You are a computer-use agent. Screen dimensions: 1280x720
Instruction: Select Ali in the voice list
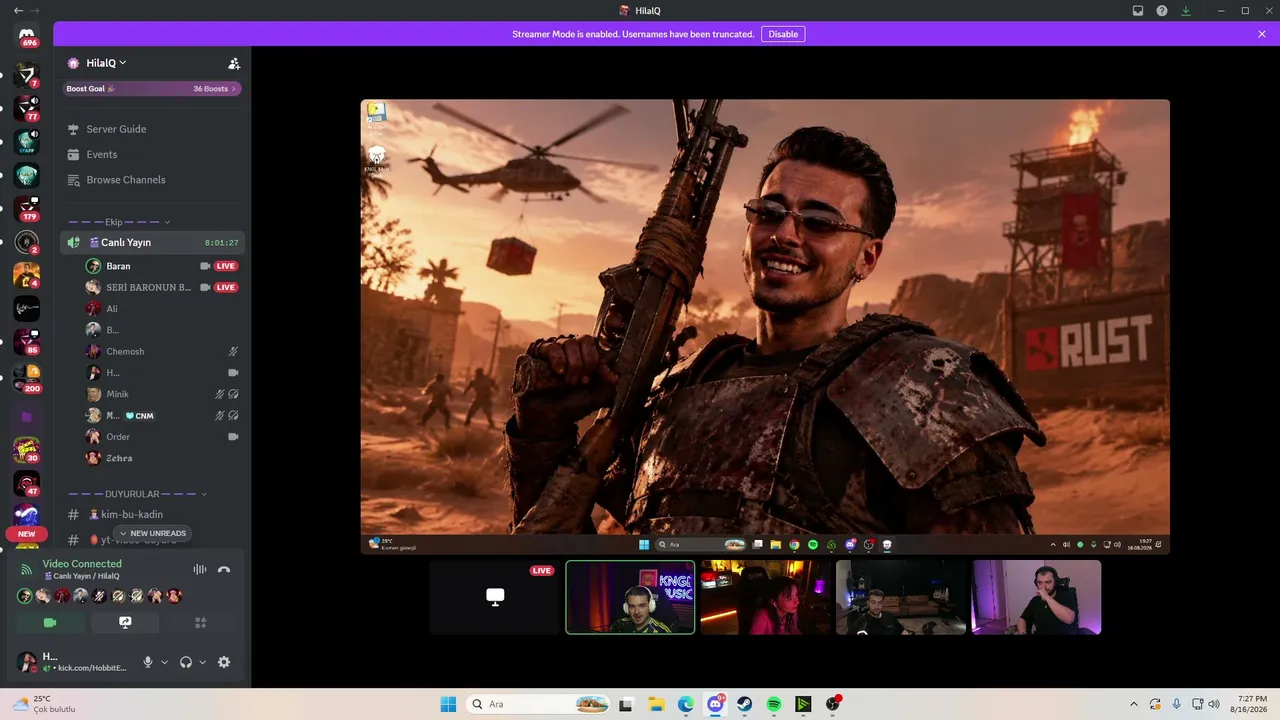pos(163,309)
